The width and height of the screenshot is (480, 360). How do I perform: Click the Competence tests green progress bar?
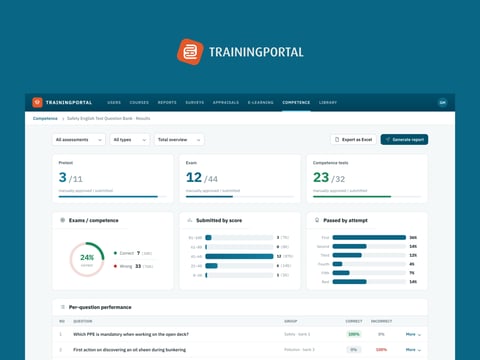tap(367, 197)
